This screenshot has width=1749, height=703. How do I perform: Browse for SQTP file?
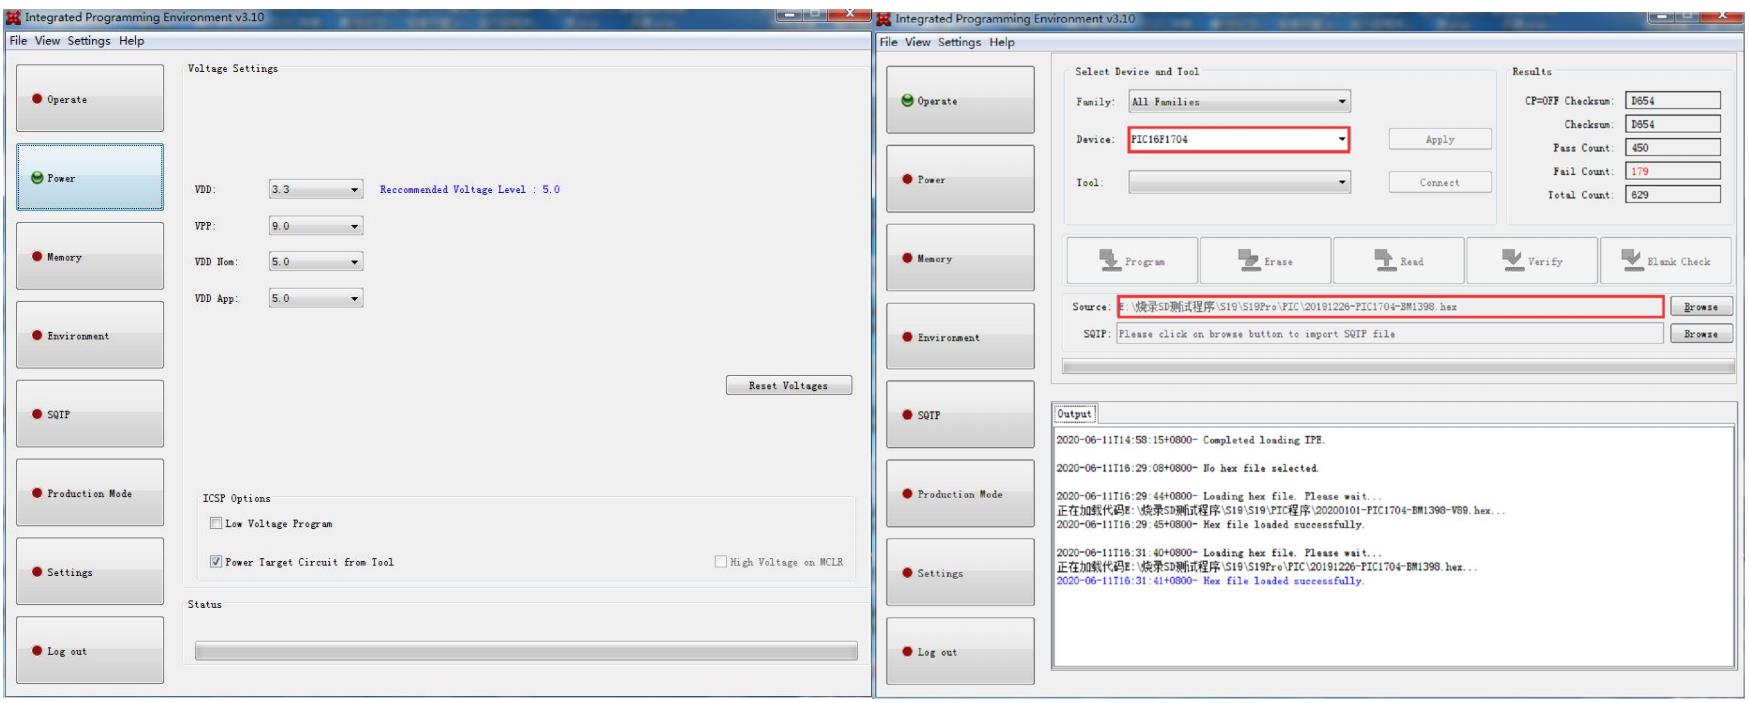click(1701, 334)
